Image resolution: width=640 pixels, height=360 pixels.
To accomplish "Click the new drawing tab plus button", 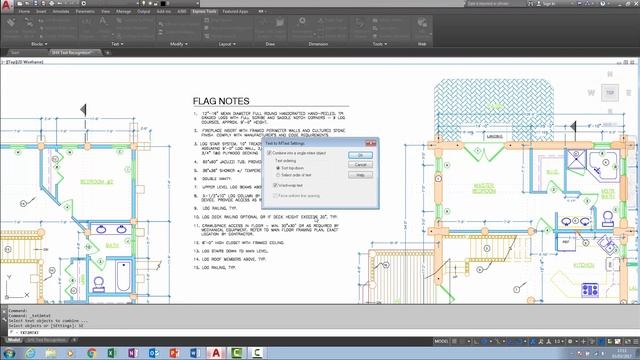I will point(107,53).
